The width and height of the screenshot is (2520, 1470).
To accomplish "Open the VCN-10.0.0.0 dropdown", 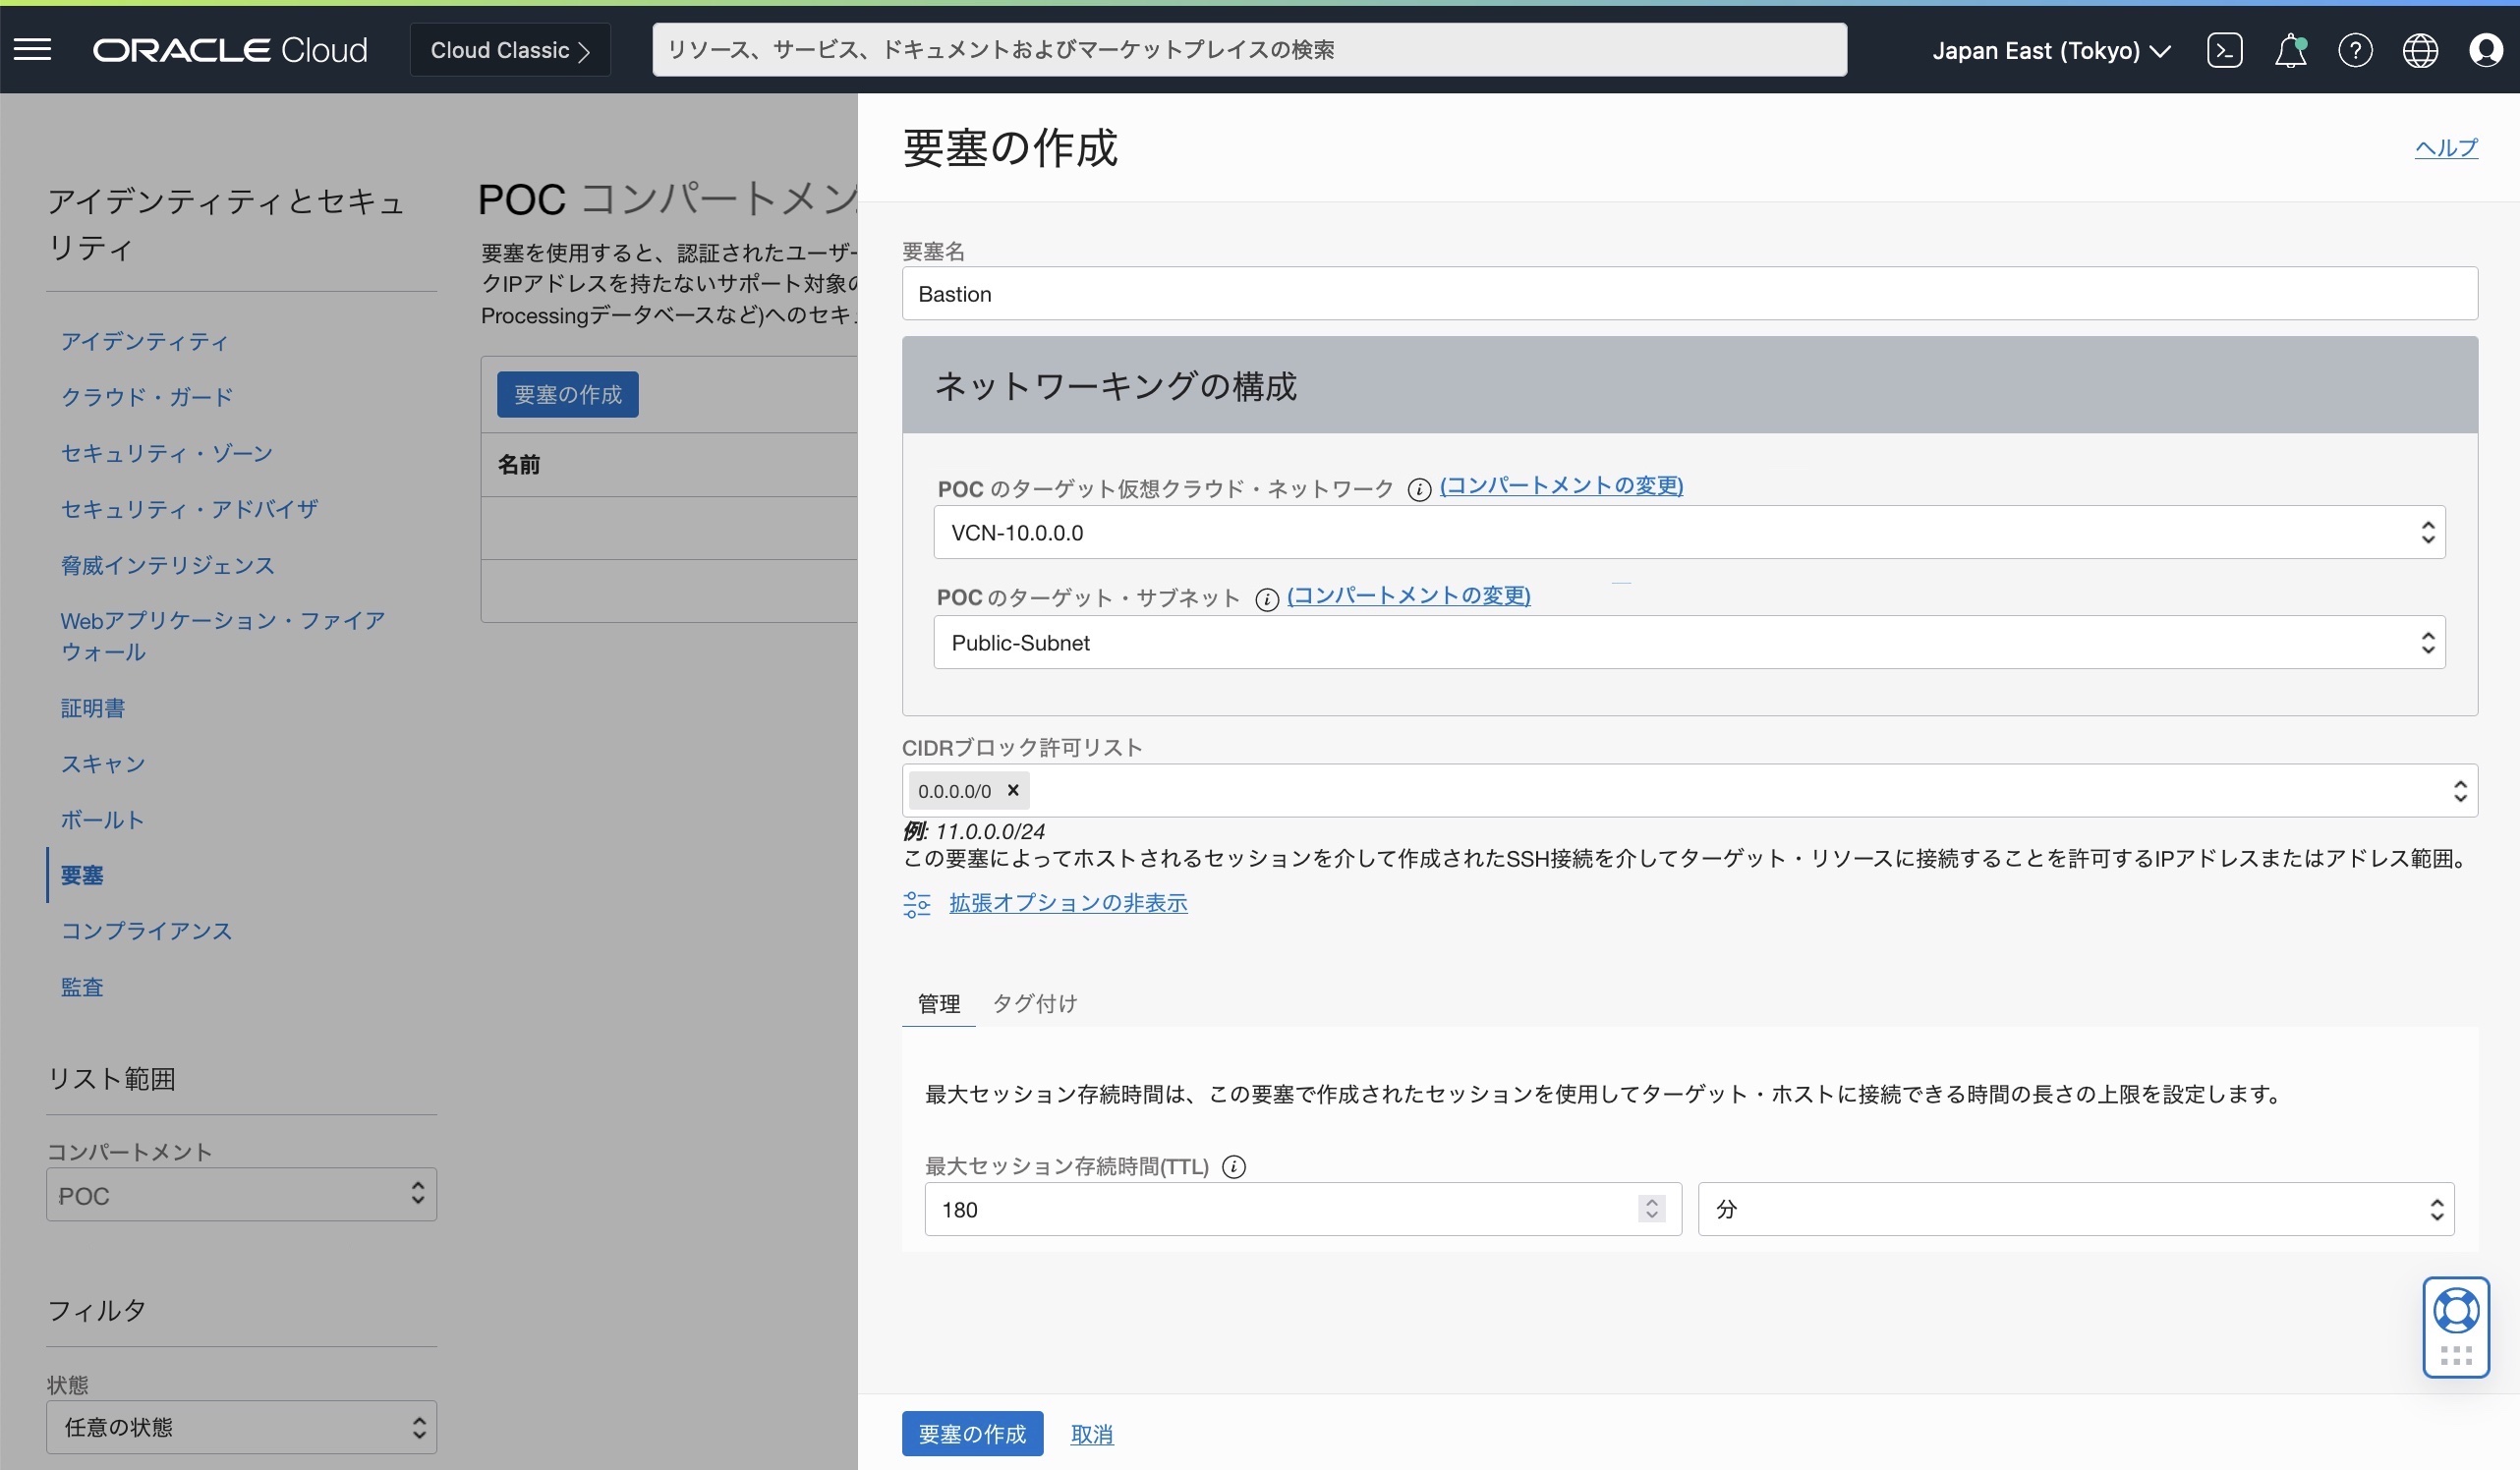I will point(2428,532).
